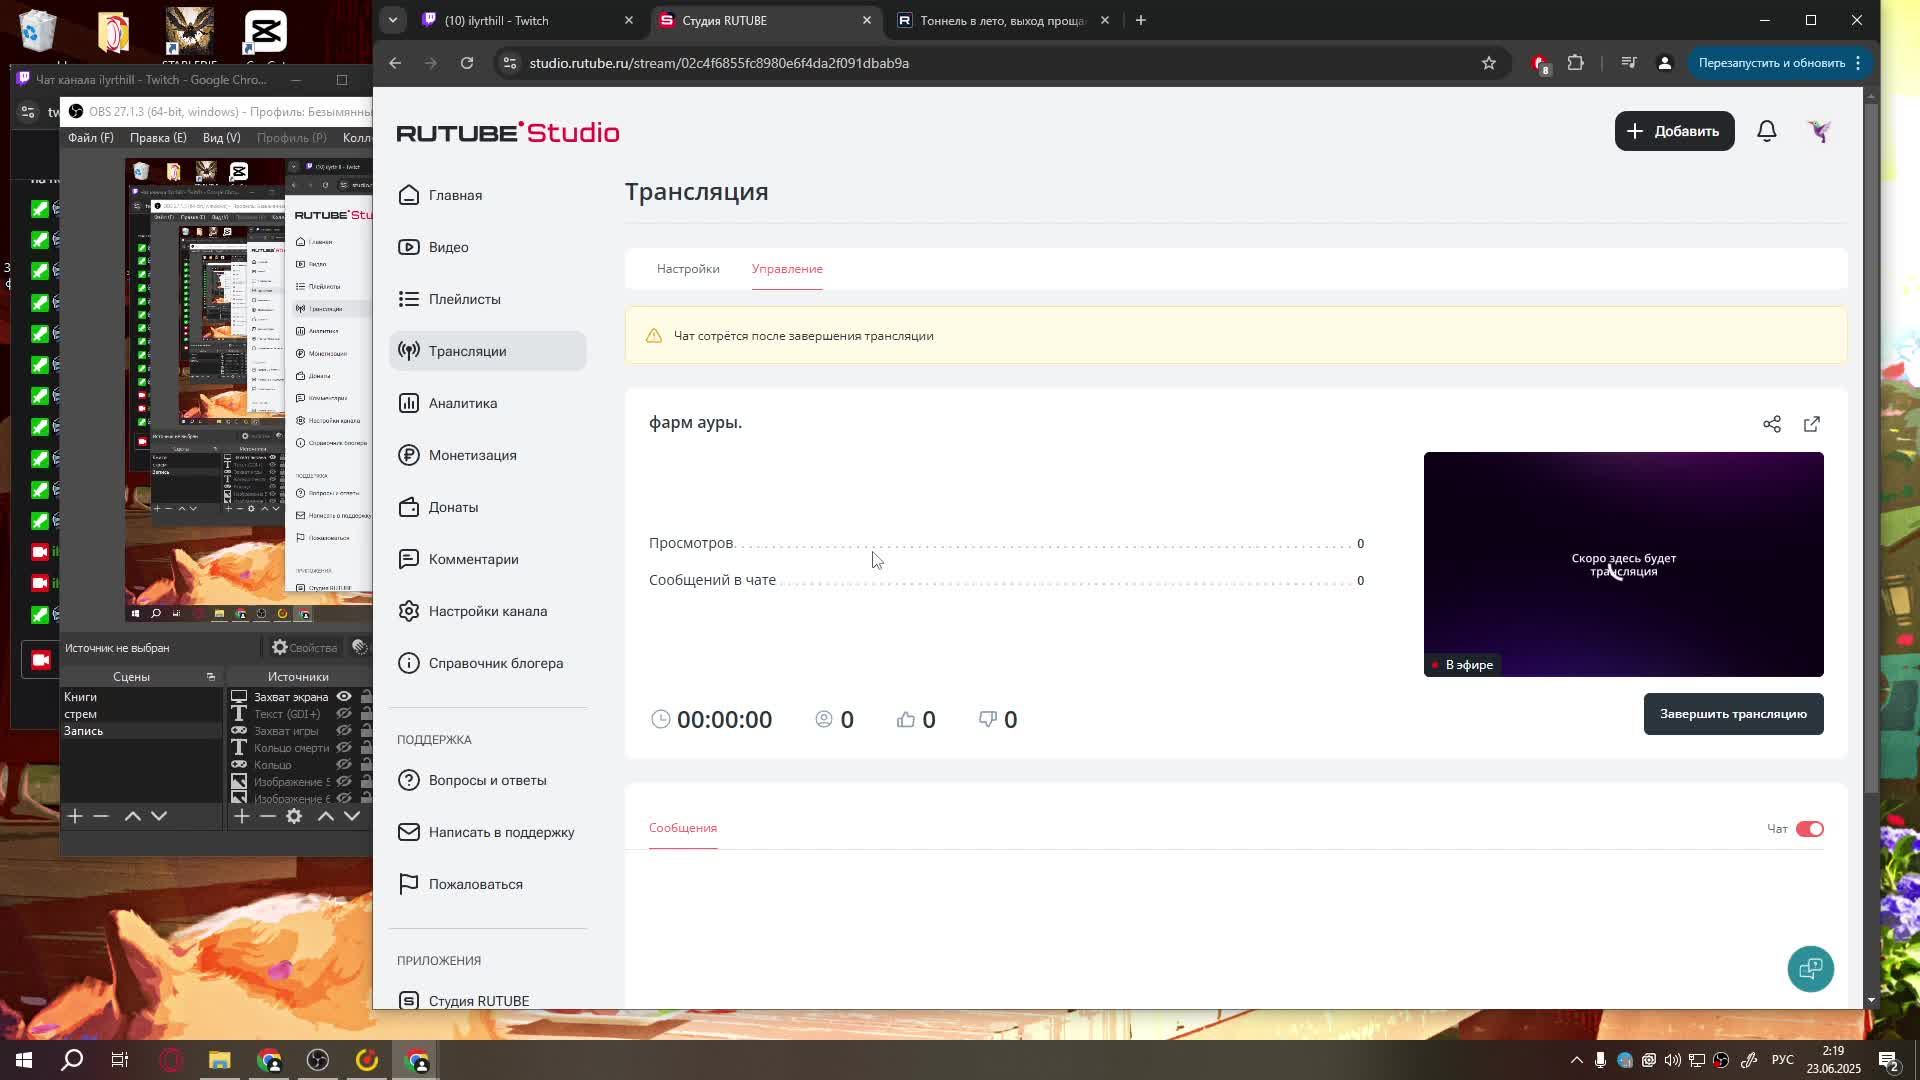
Task: Click the Добавить button
Action: 1673,131
